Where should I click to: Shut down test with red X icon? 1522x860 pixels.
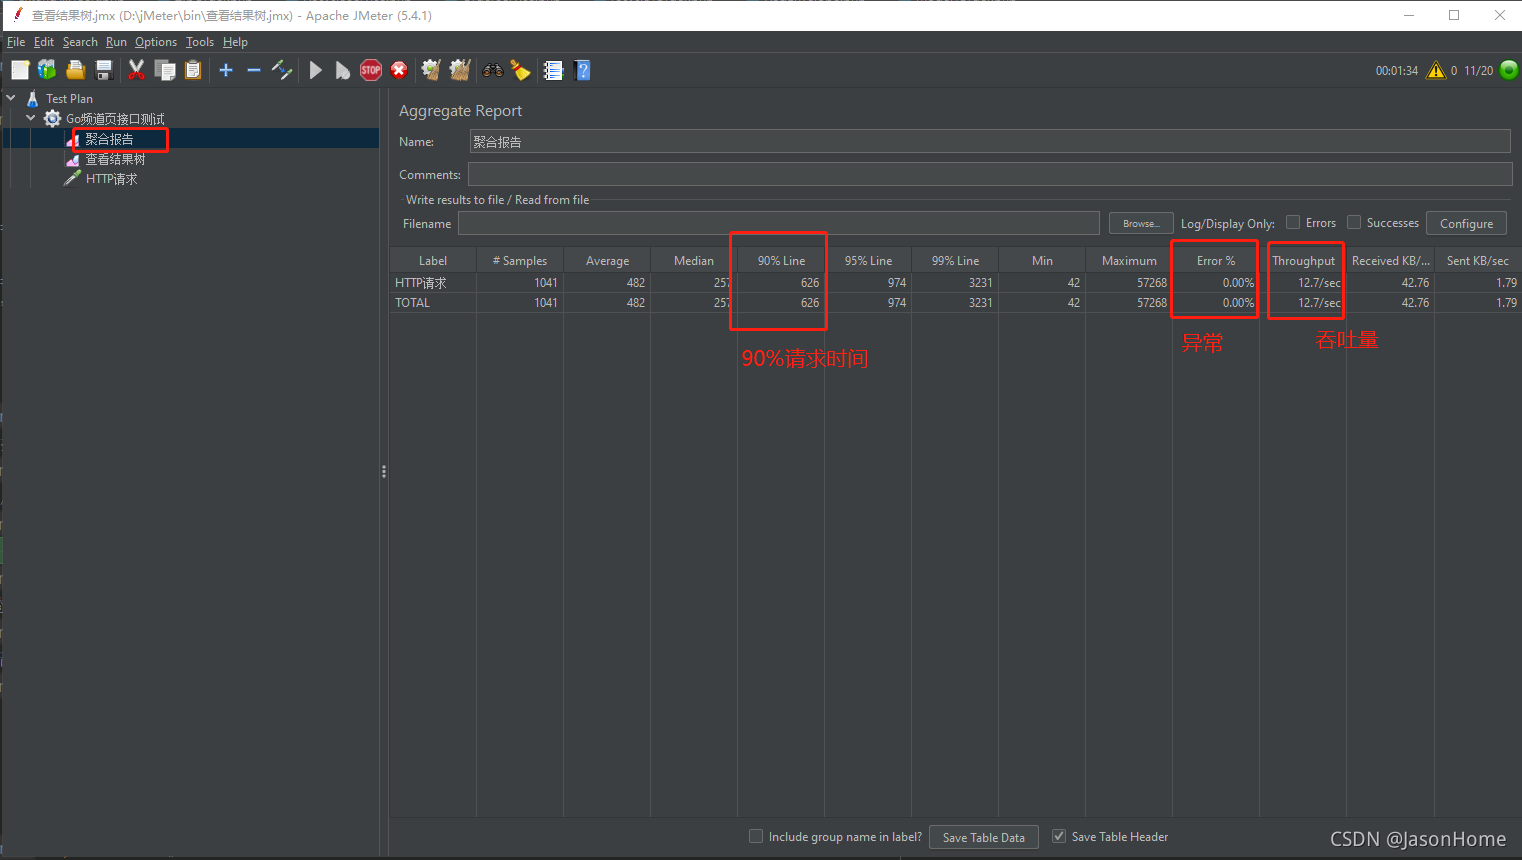399,70
